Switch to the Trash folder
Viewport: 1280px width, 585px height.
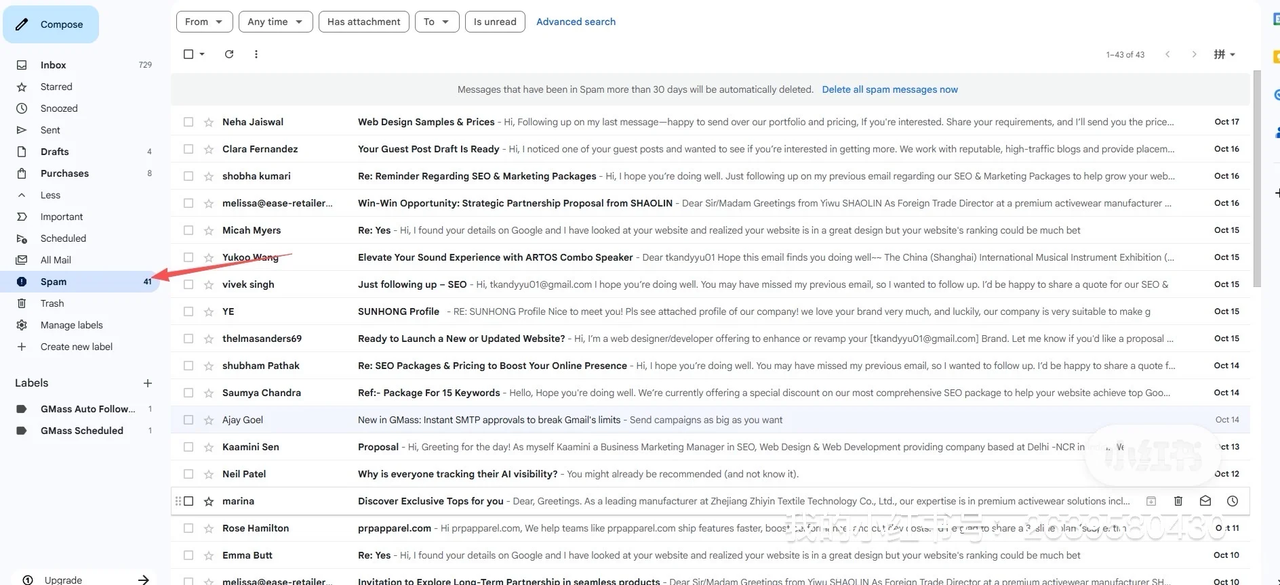[x=52, y=303]
